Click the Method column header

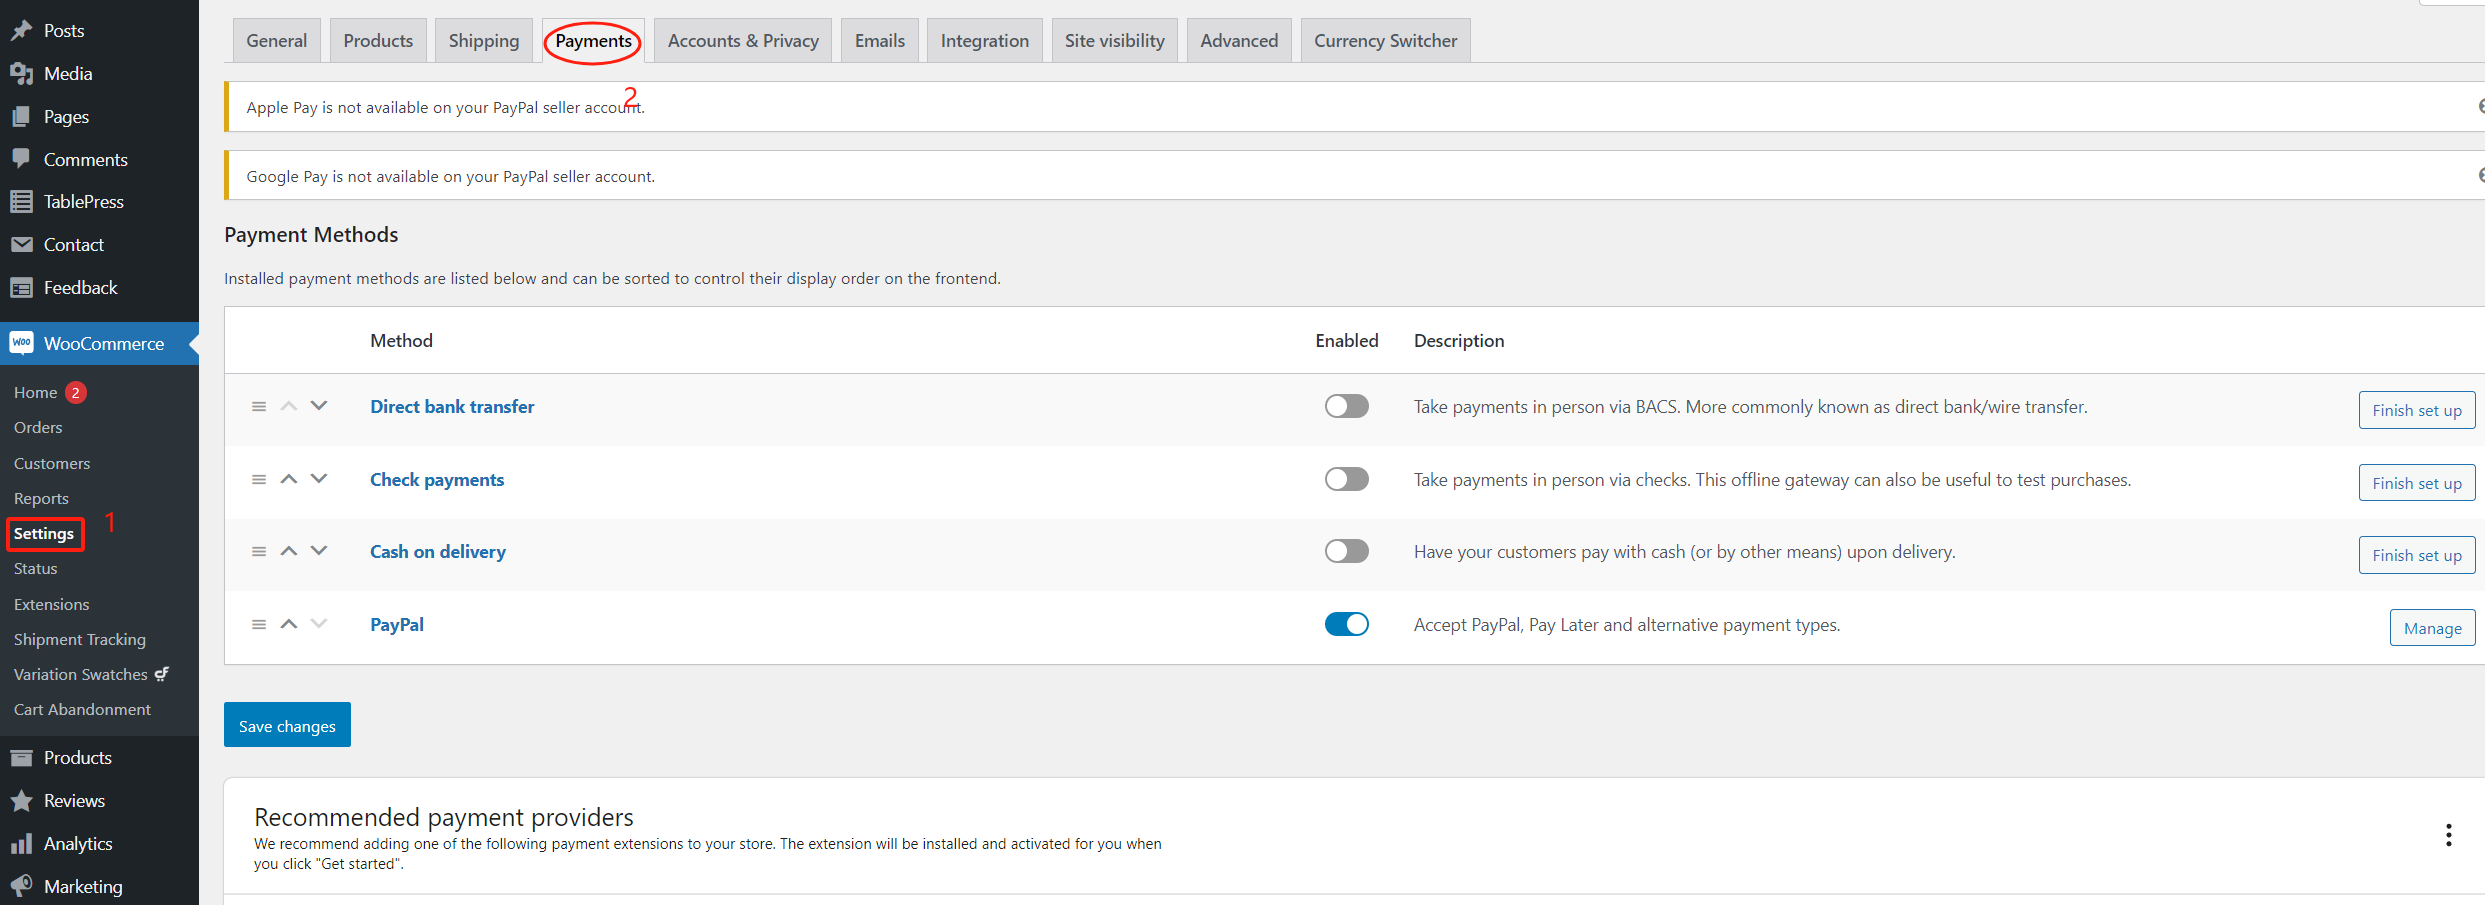click(x=401, y=341)
